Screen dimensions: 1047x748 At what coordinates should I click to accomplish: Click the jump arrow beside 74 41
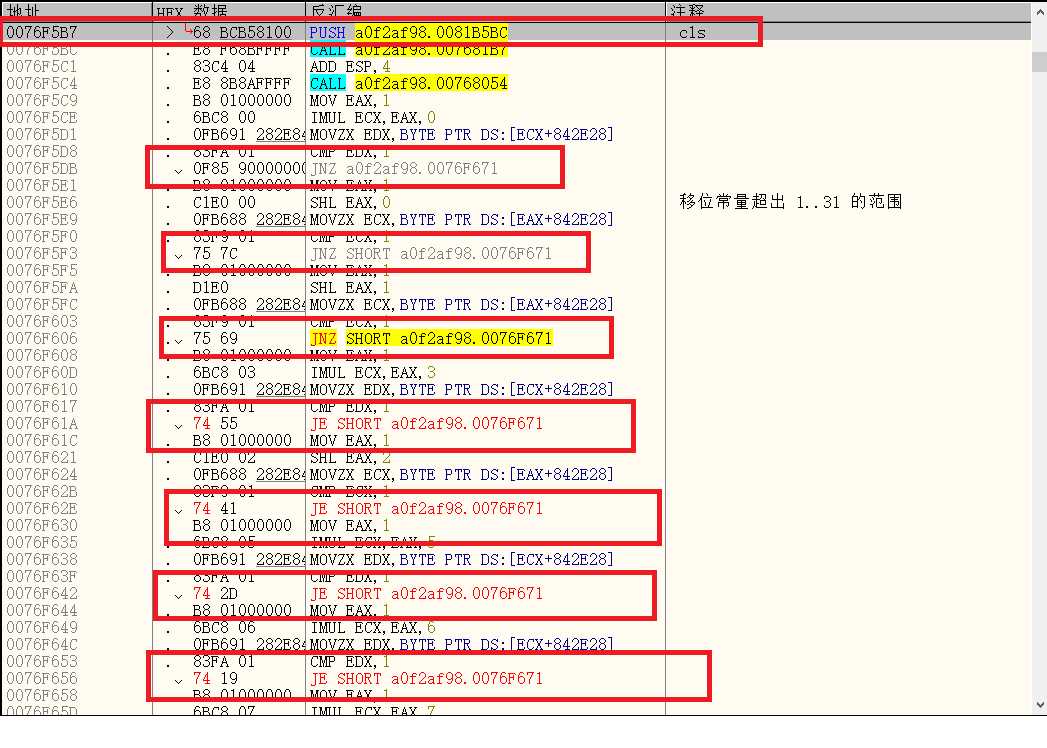pyautogui.click(x=178, y=510)
